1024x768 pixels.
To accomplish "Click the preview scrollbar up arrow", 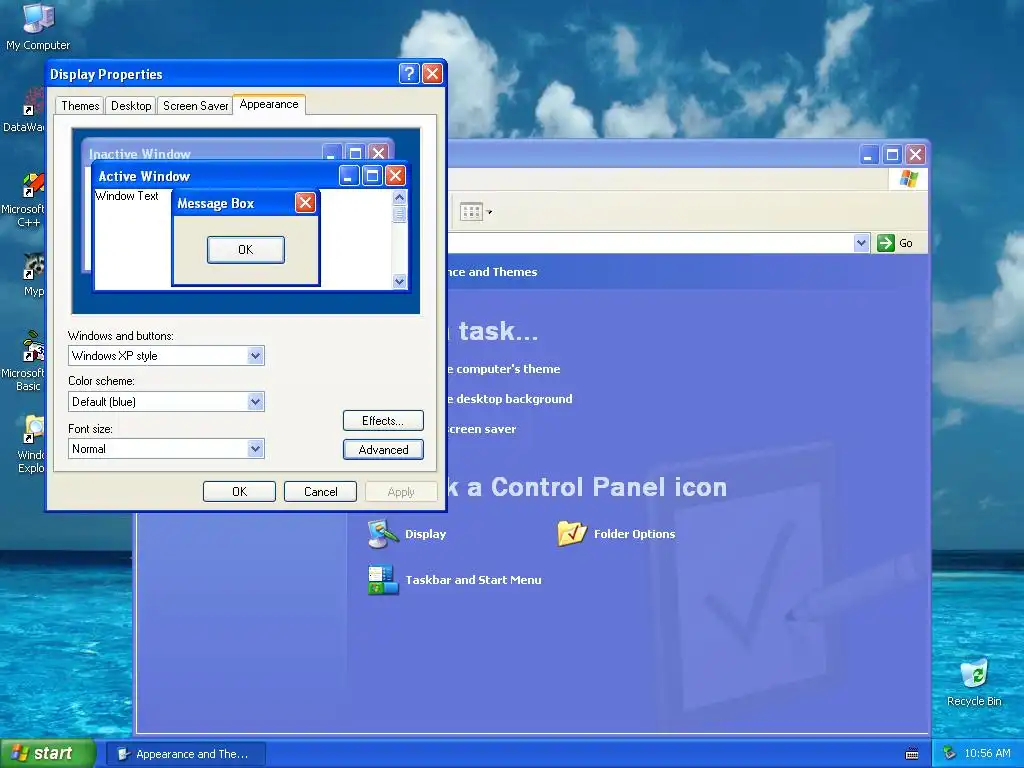I will (399, 197).
